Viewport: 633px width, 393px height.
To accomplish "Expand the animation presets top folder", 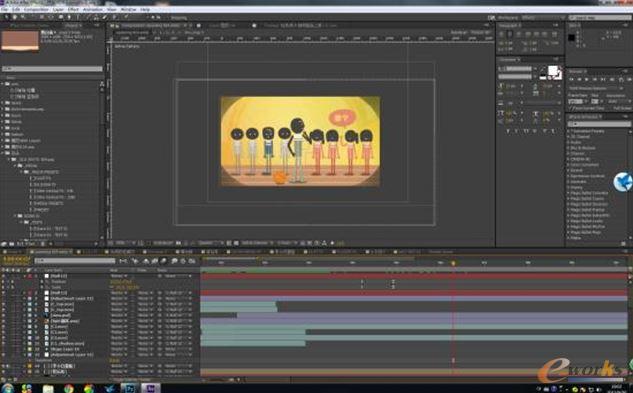I will point(569,131).
